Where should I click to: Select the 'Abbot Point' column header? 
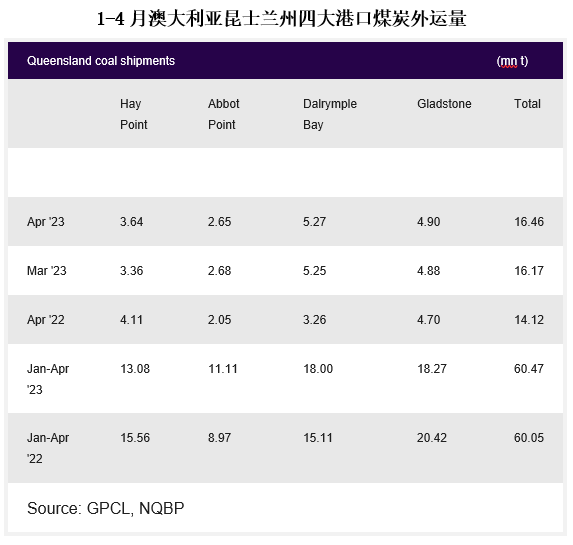point(223,114)
